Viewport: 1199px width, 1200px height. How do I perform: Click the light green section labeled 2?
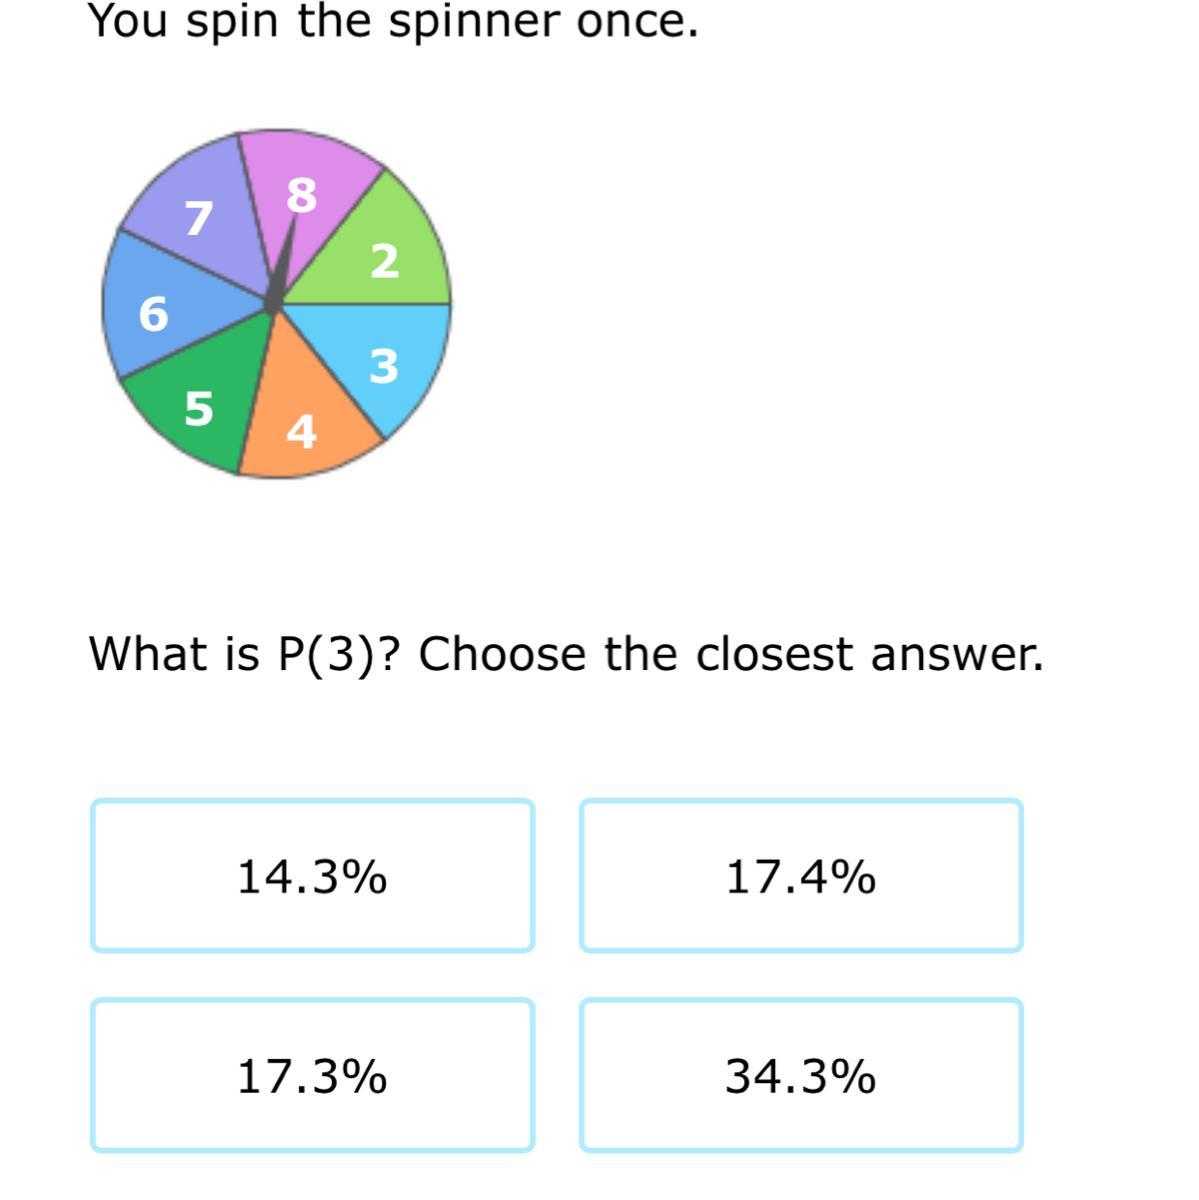[x=400, y=240]
